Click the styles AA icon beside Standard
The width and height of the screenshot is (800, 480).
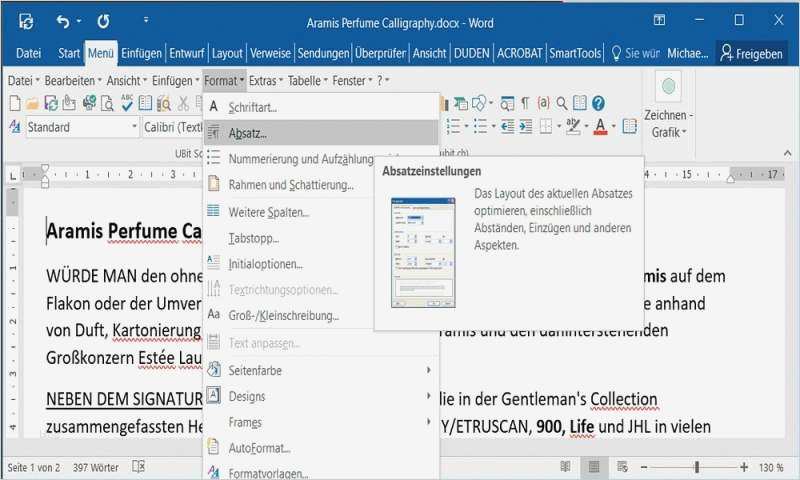tap(15, 127)
